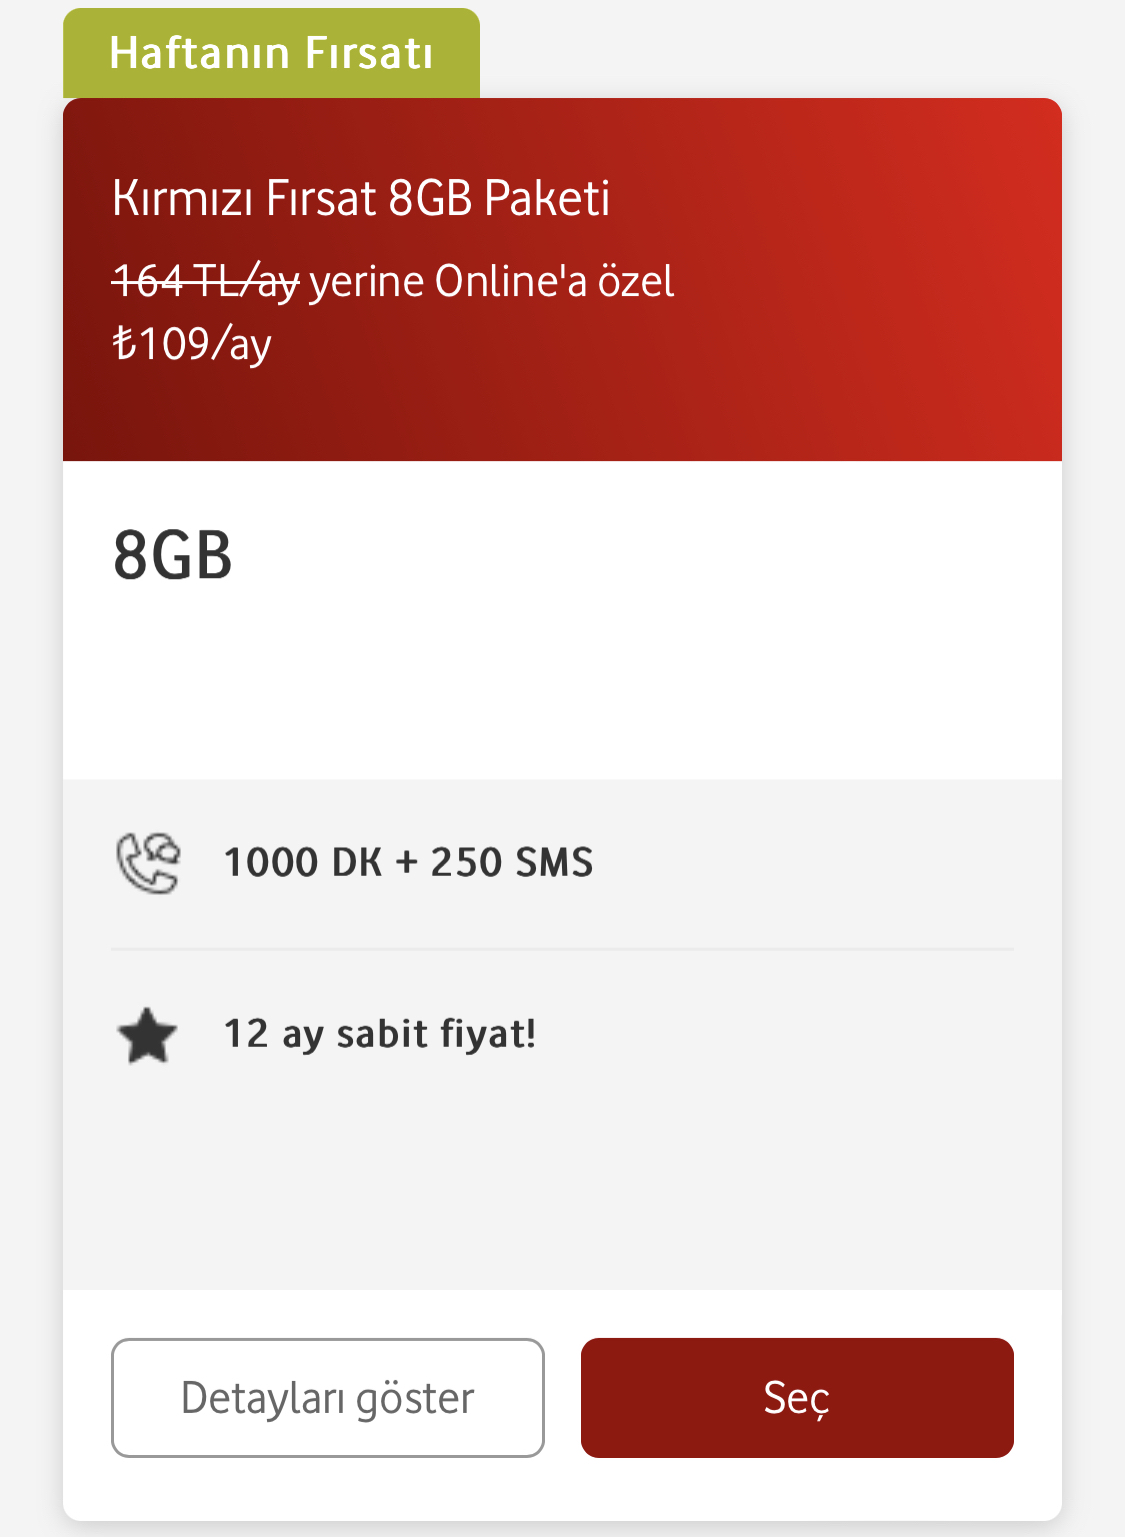1125x1537 pixels.
Task: Click the red gradient package header
Action: coord(562,280)
